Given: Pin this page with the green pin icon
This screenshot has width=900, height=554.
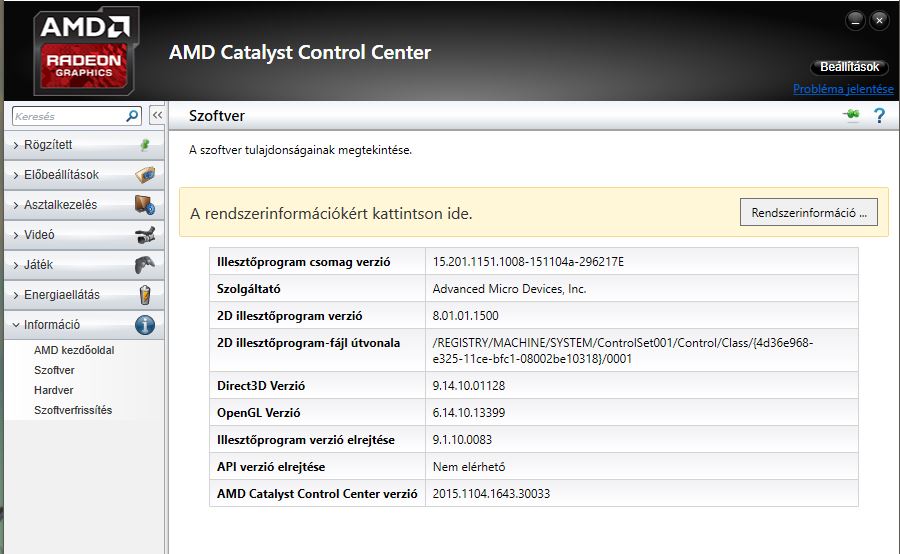Looking at the screenshot, I should (851, 115).
